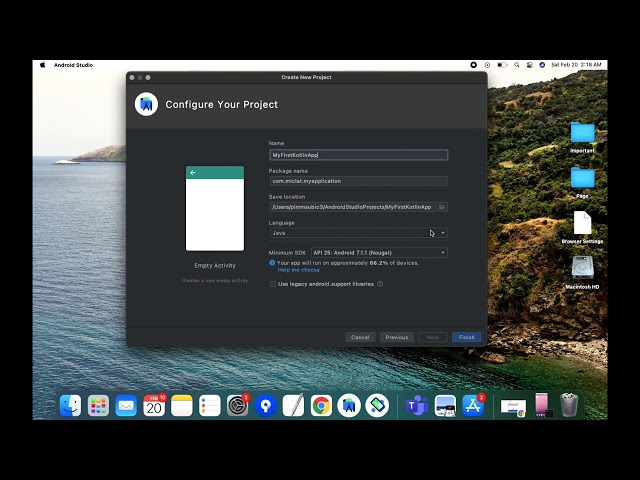Viewport: 640px width, 480px height.
Task: Open App Store in the Dock
Action: click(473, 405)
